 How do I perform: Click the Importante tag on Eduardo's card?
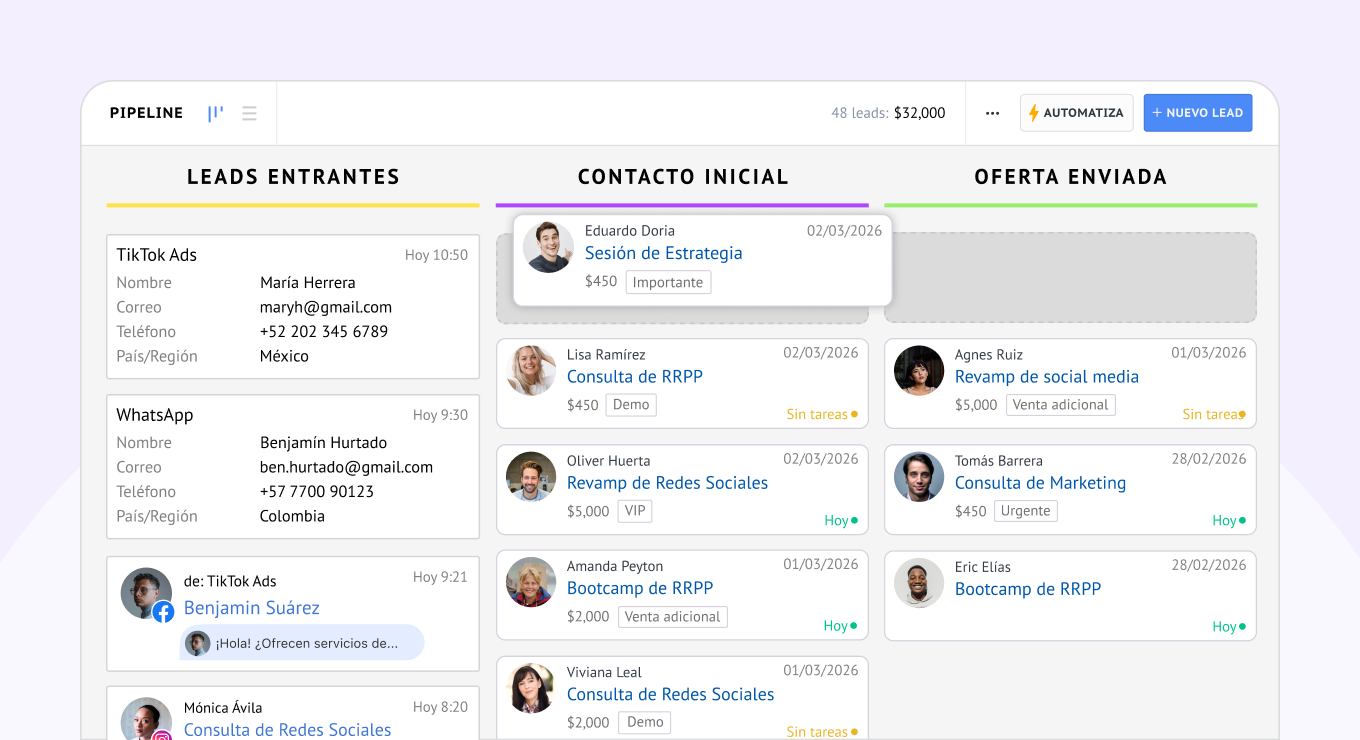point(668,283)
